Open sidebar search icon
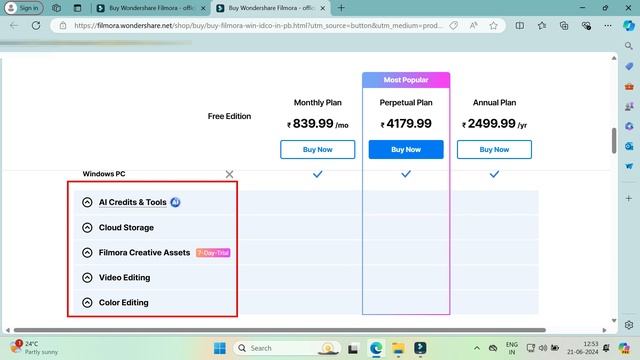Image resolution: width=640 pixels, height=360 pixels. pyautogui.click(x=629, y=46)
